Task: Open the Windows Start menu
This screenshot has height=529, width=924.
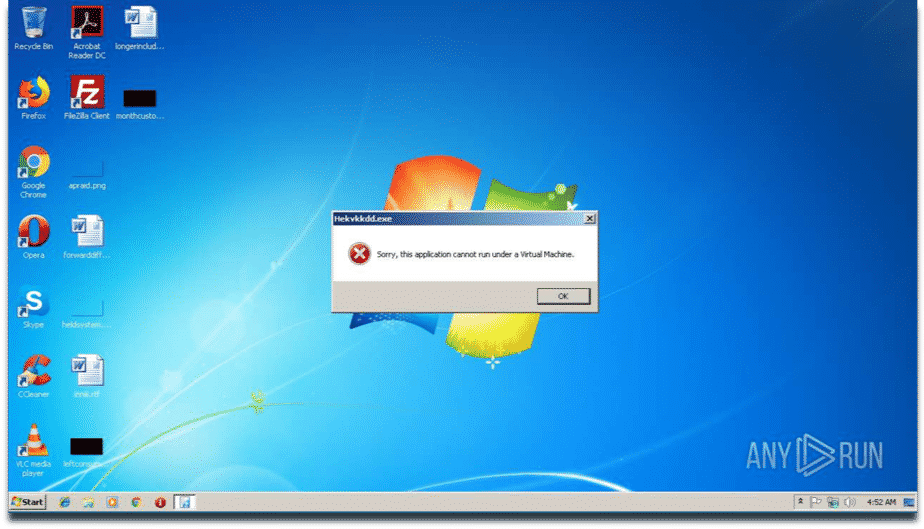Action: click(x=27, y=502)
